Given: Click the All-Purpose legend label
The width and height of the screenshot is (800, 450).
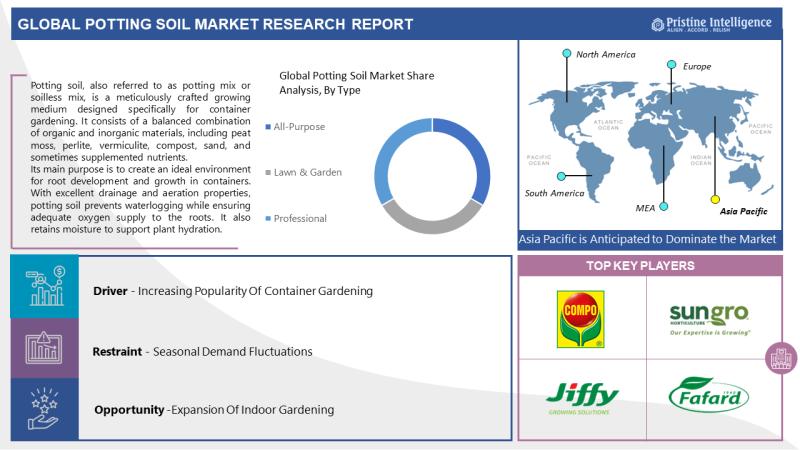Looking at the screenshot, I should 299,127.
